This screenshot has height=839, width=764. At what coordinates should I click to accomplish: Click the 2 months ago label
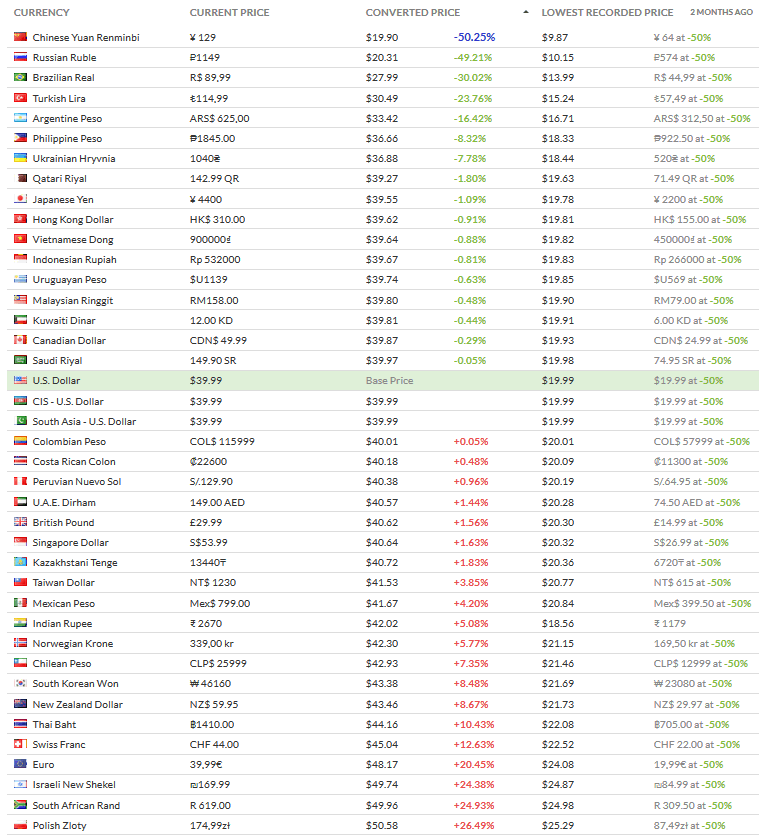(x=721, y=13)
